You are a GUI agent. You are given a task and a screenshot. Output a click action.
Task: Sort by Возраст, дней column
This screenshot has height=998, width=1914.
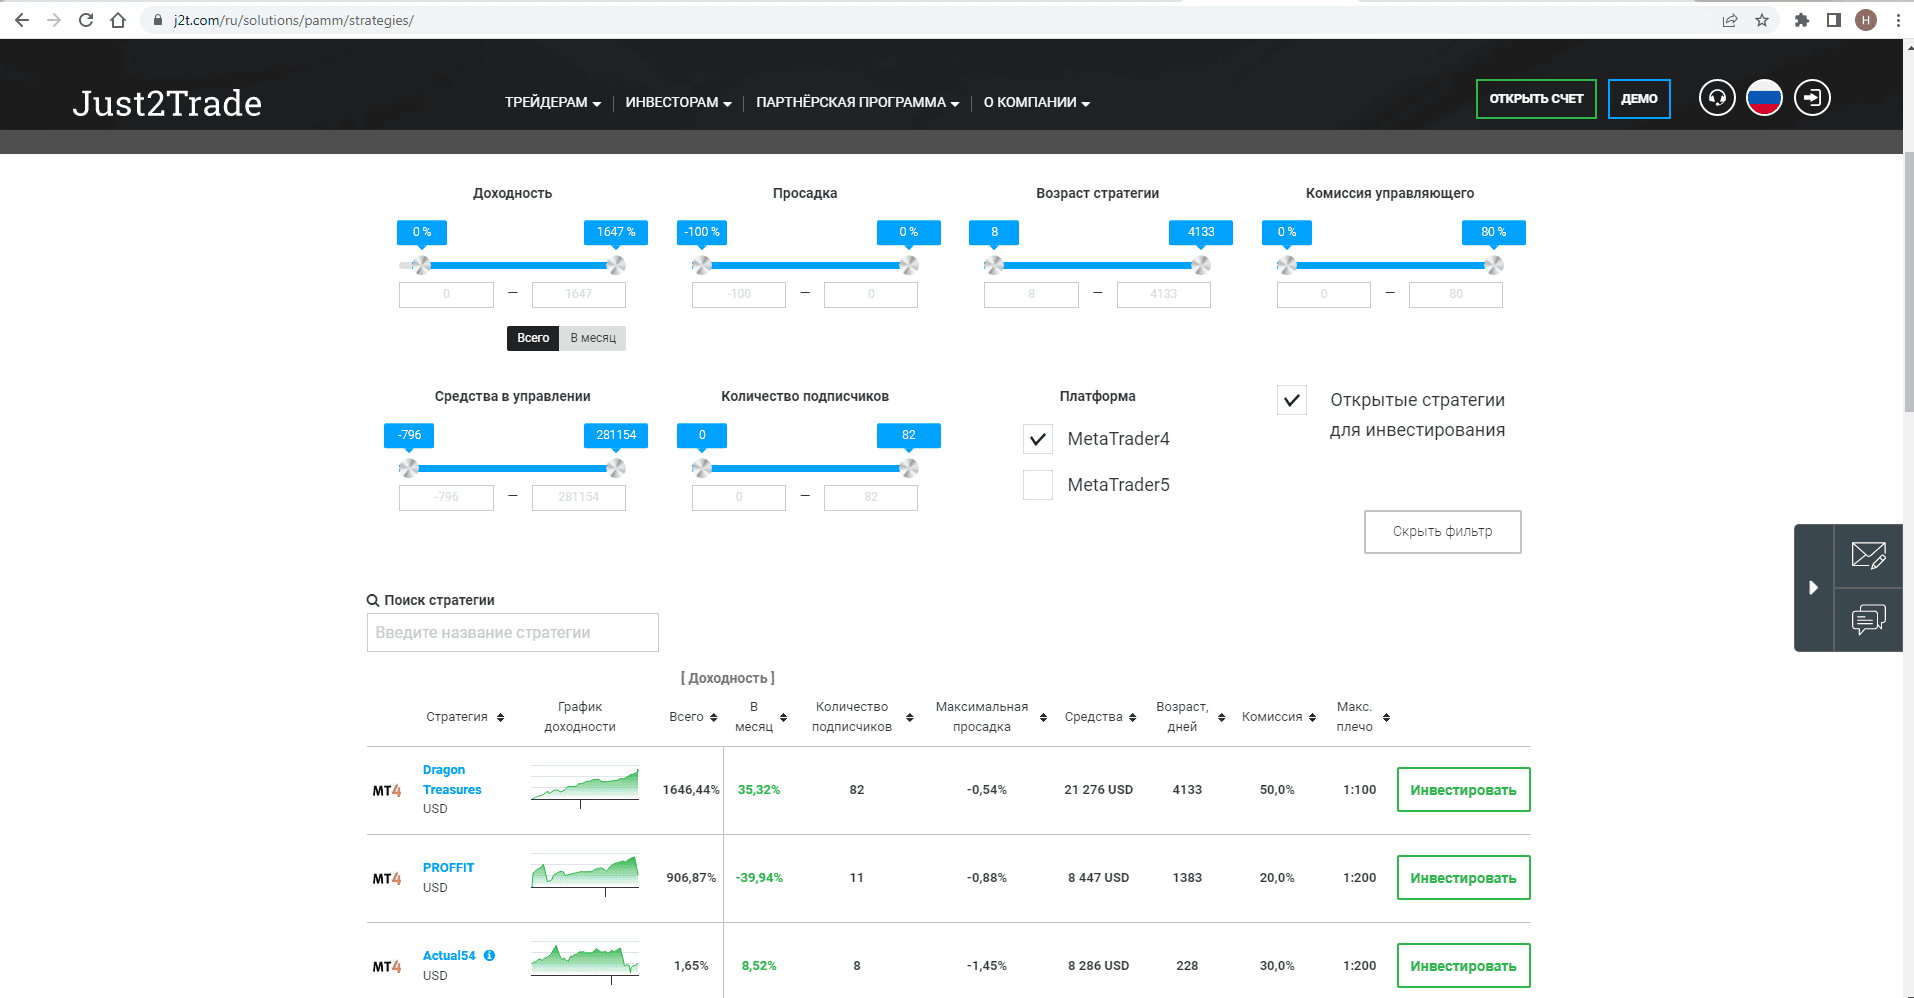(1221, 717)
